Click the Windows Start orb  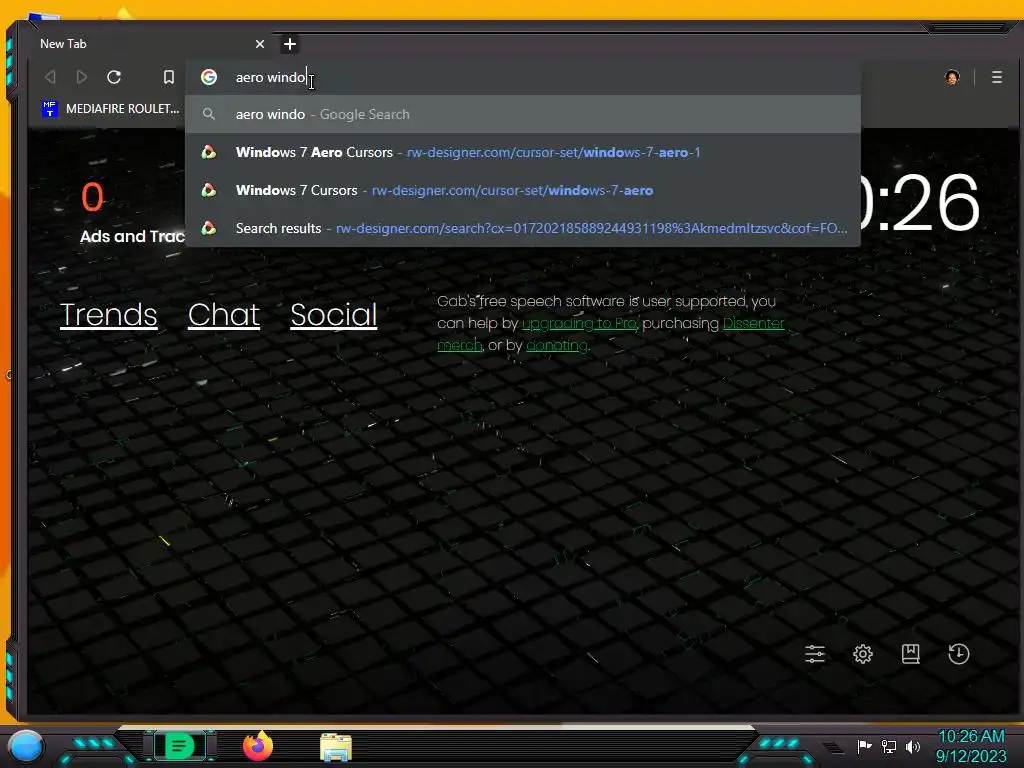(26, 746)
